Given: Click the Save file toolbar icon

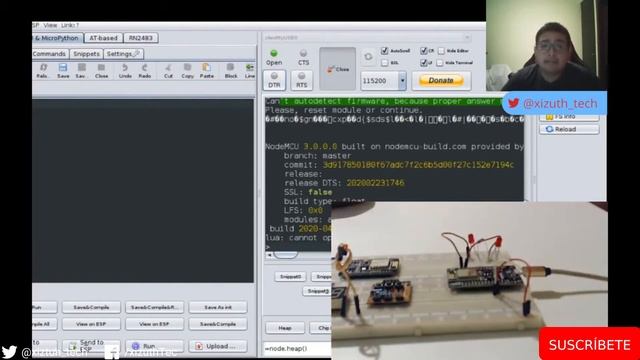Looking at the screenshot, I should tap(63, 70).
